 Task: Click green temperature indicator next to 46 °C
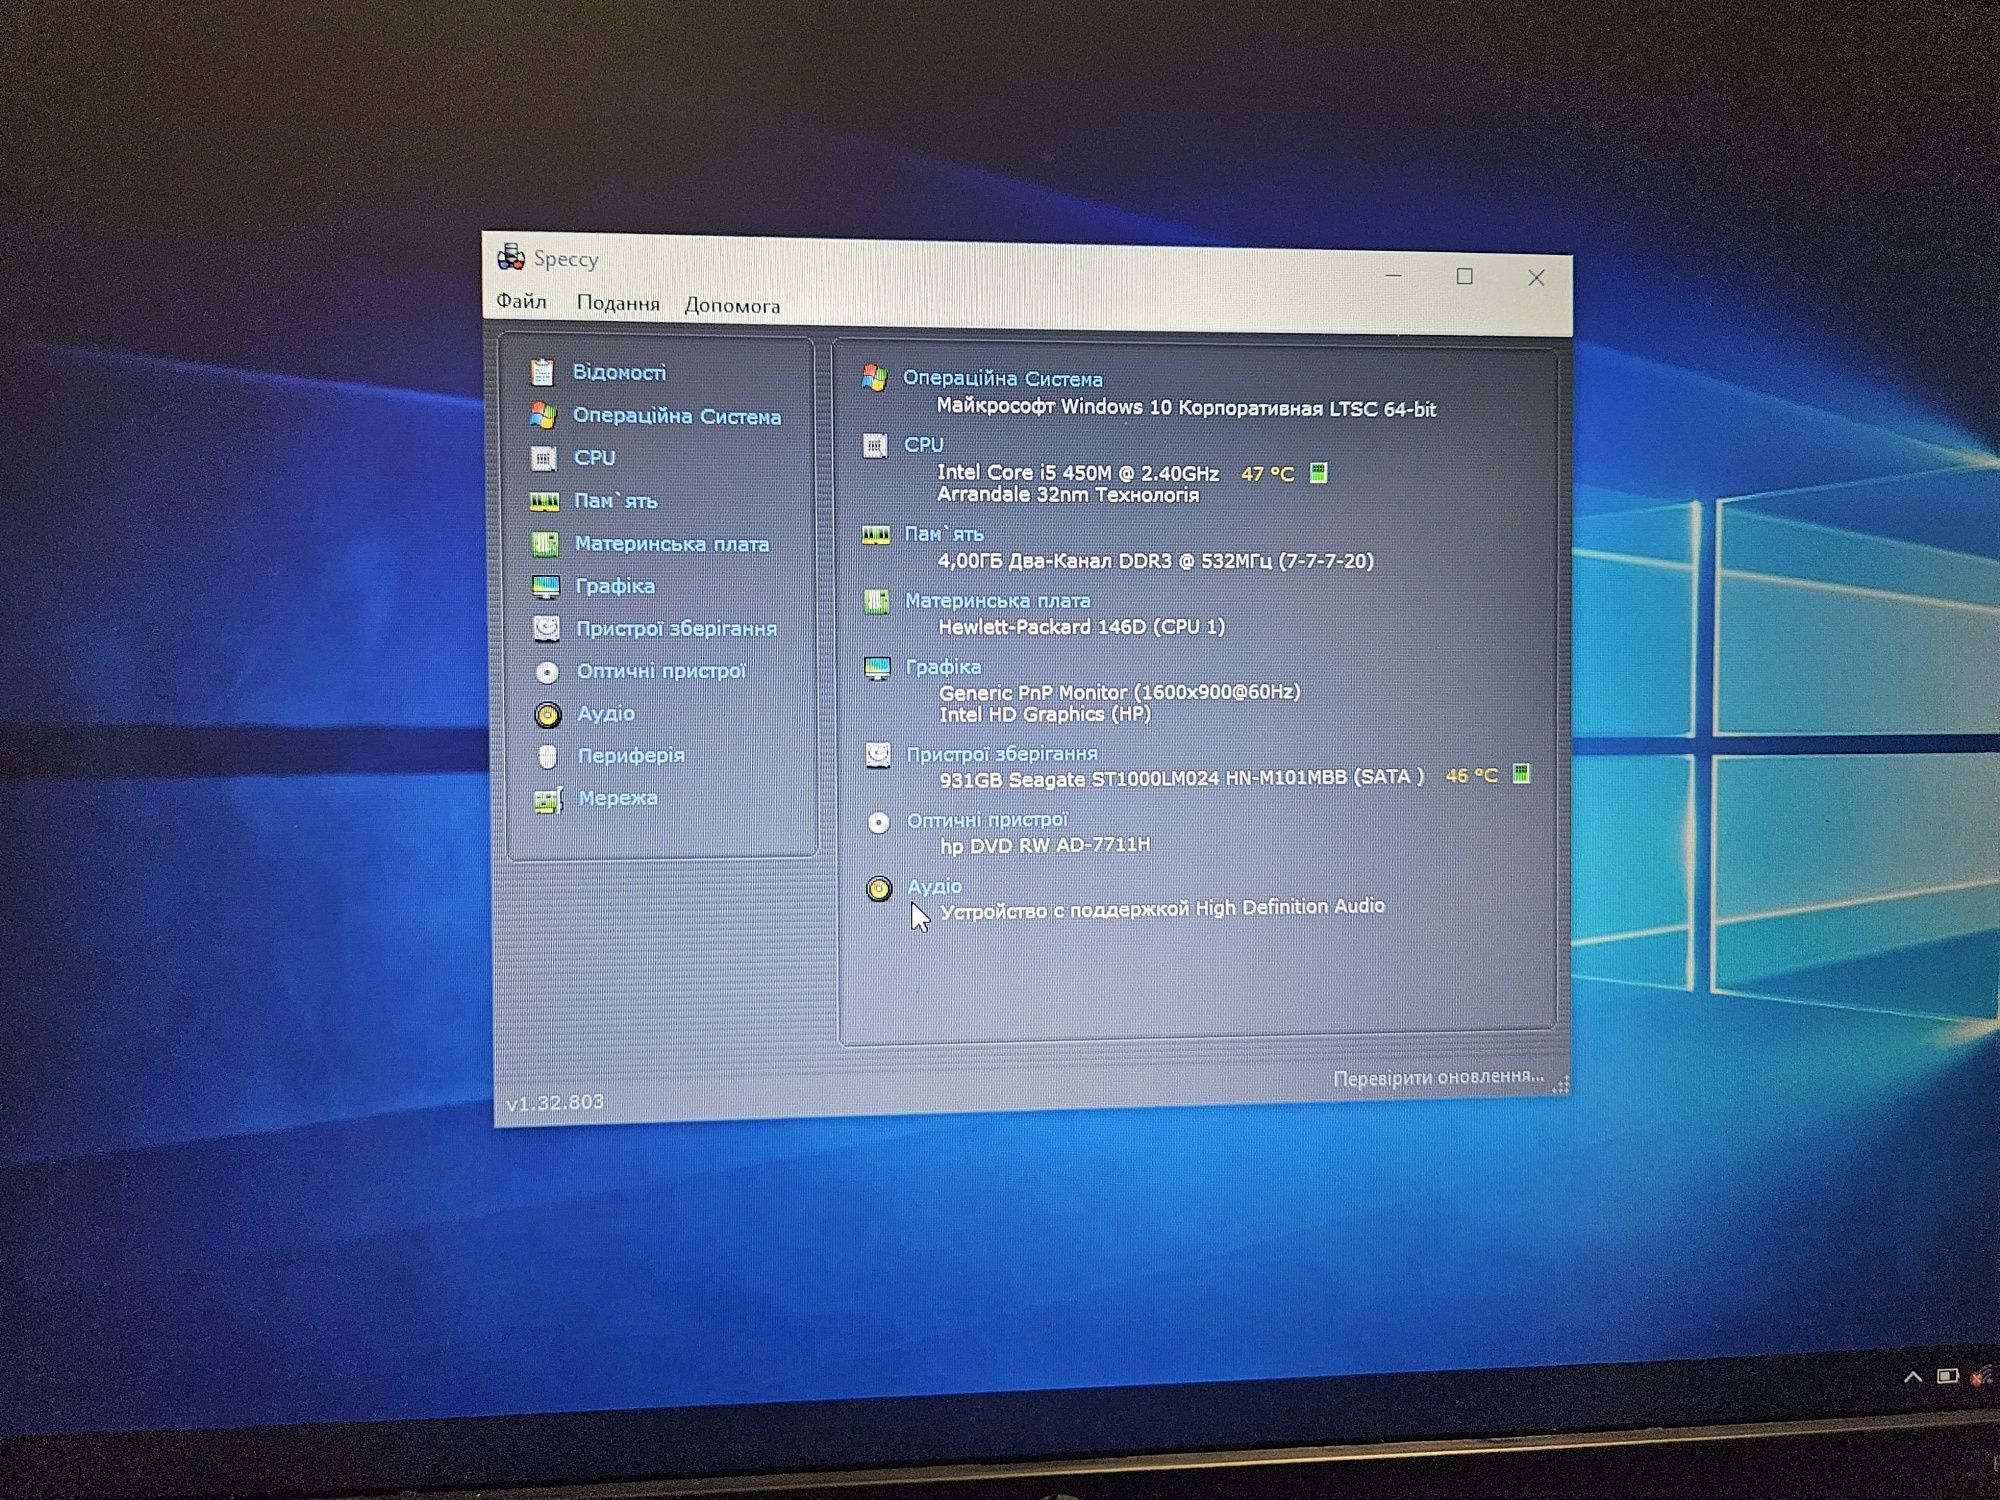pyautogui.click(x=1521, y=774)
